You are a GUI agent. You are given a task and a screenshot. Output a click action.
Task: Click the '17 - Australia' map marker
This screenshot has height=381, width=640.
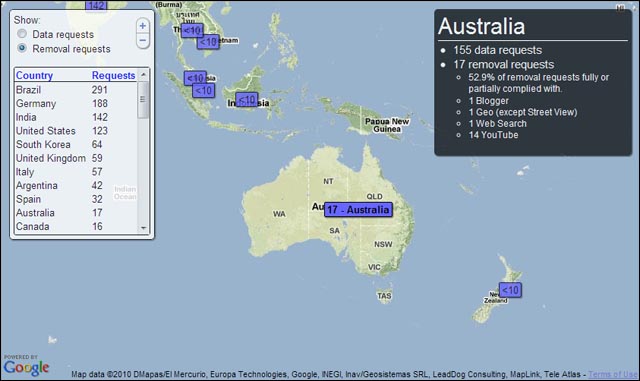[358, 209]
